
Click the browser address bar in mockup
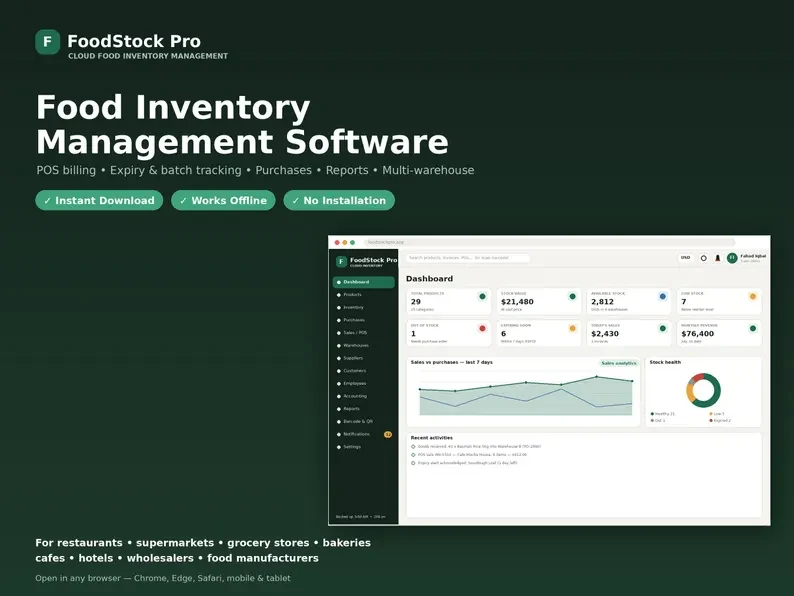pos(548,243)
